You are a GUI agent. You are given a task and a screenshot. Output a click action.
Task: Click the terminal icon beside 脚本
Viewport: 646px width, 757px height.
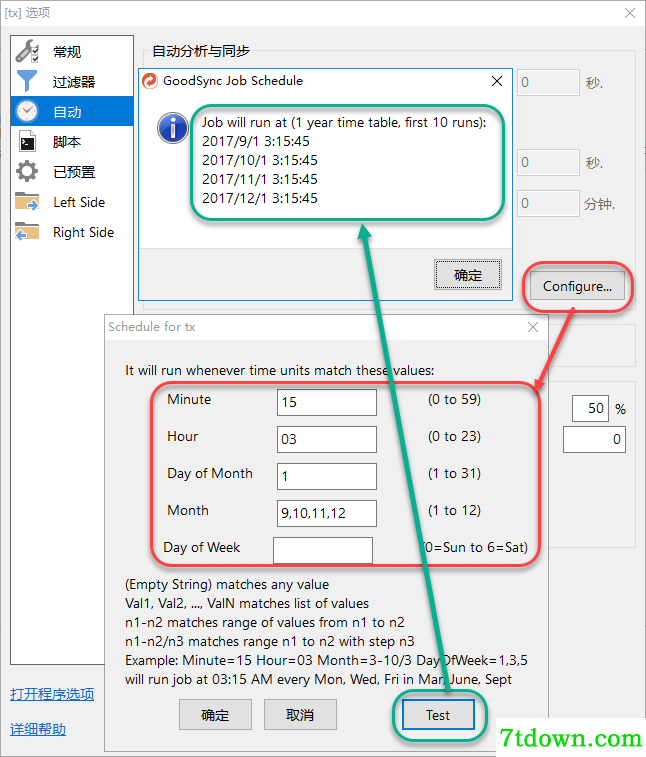tap(27, 141)
